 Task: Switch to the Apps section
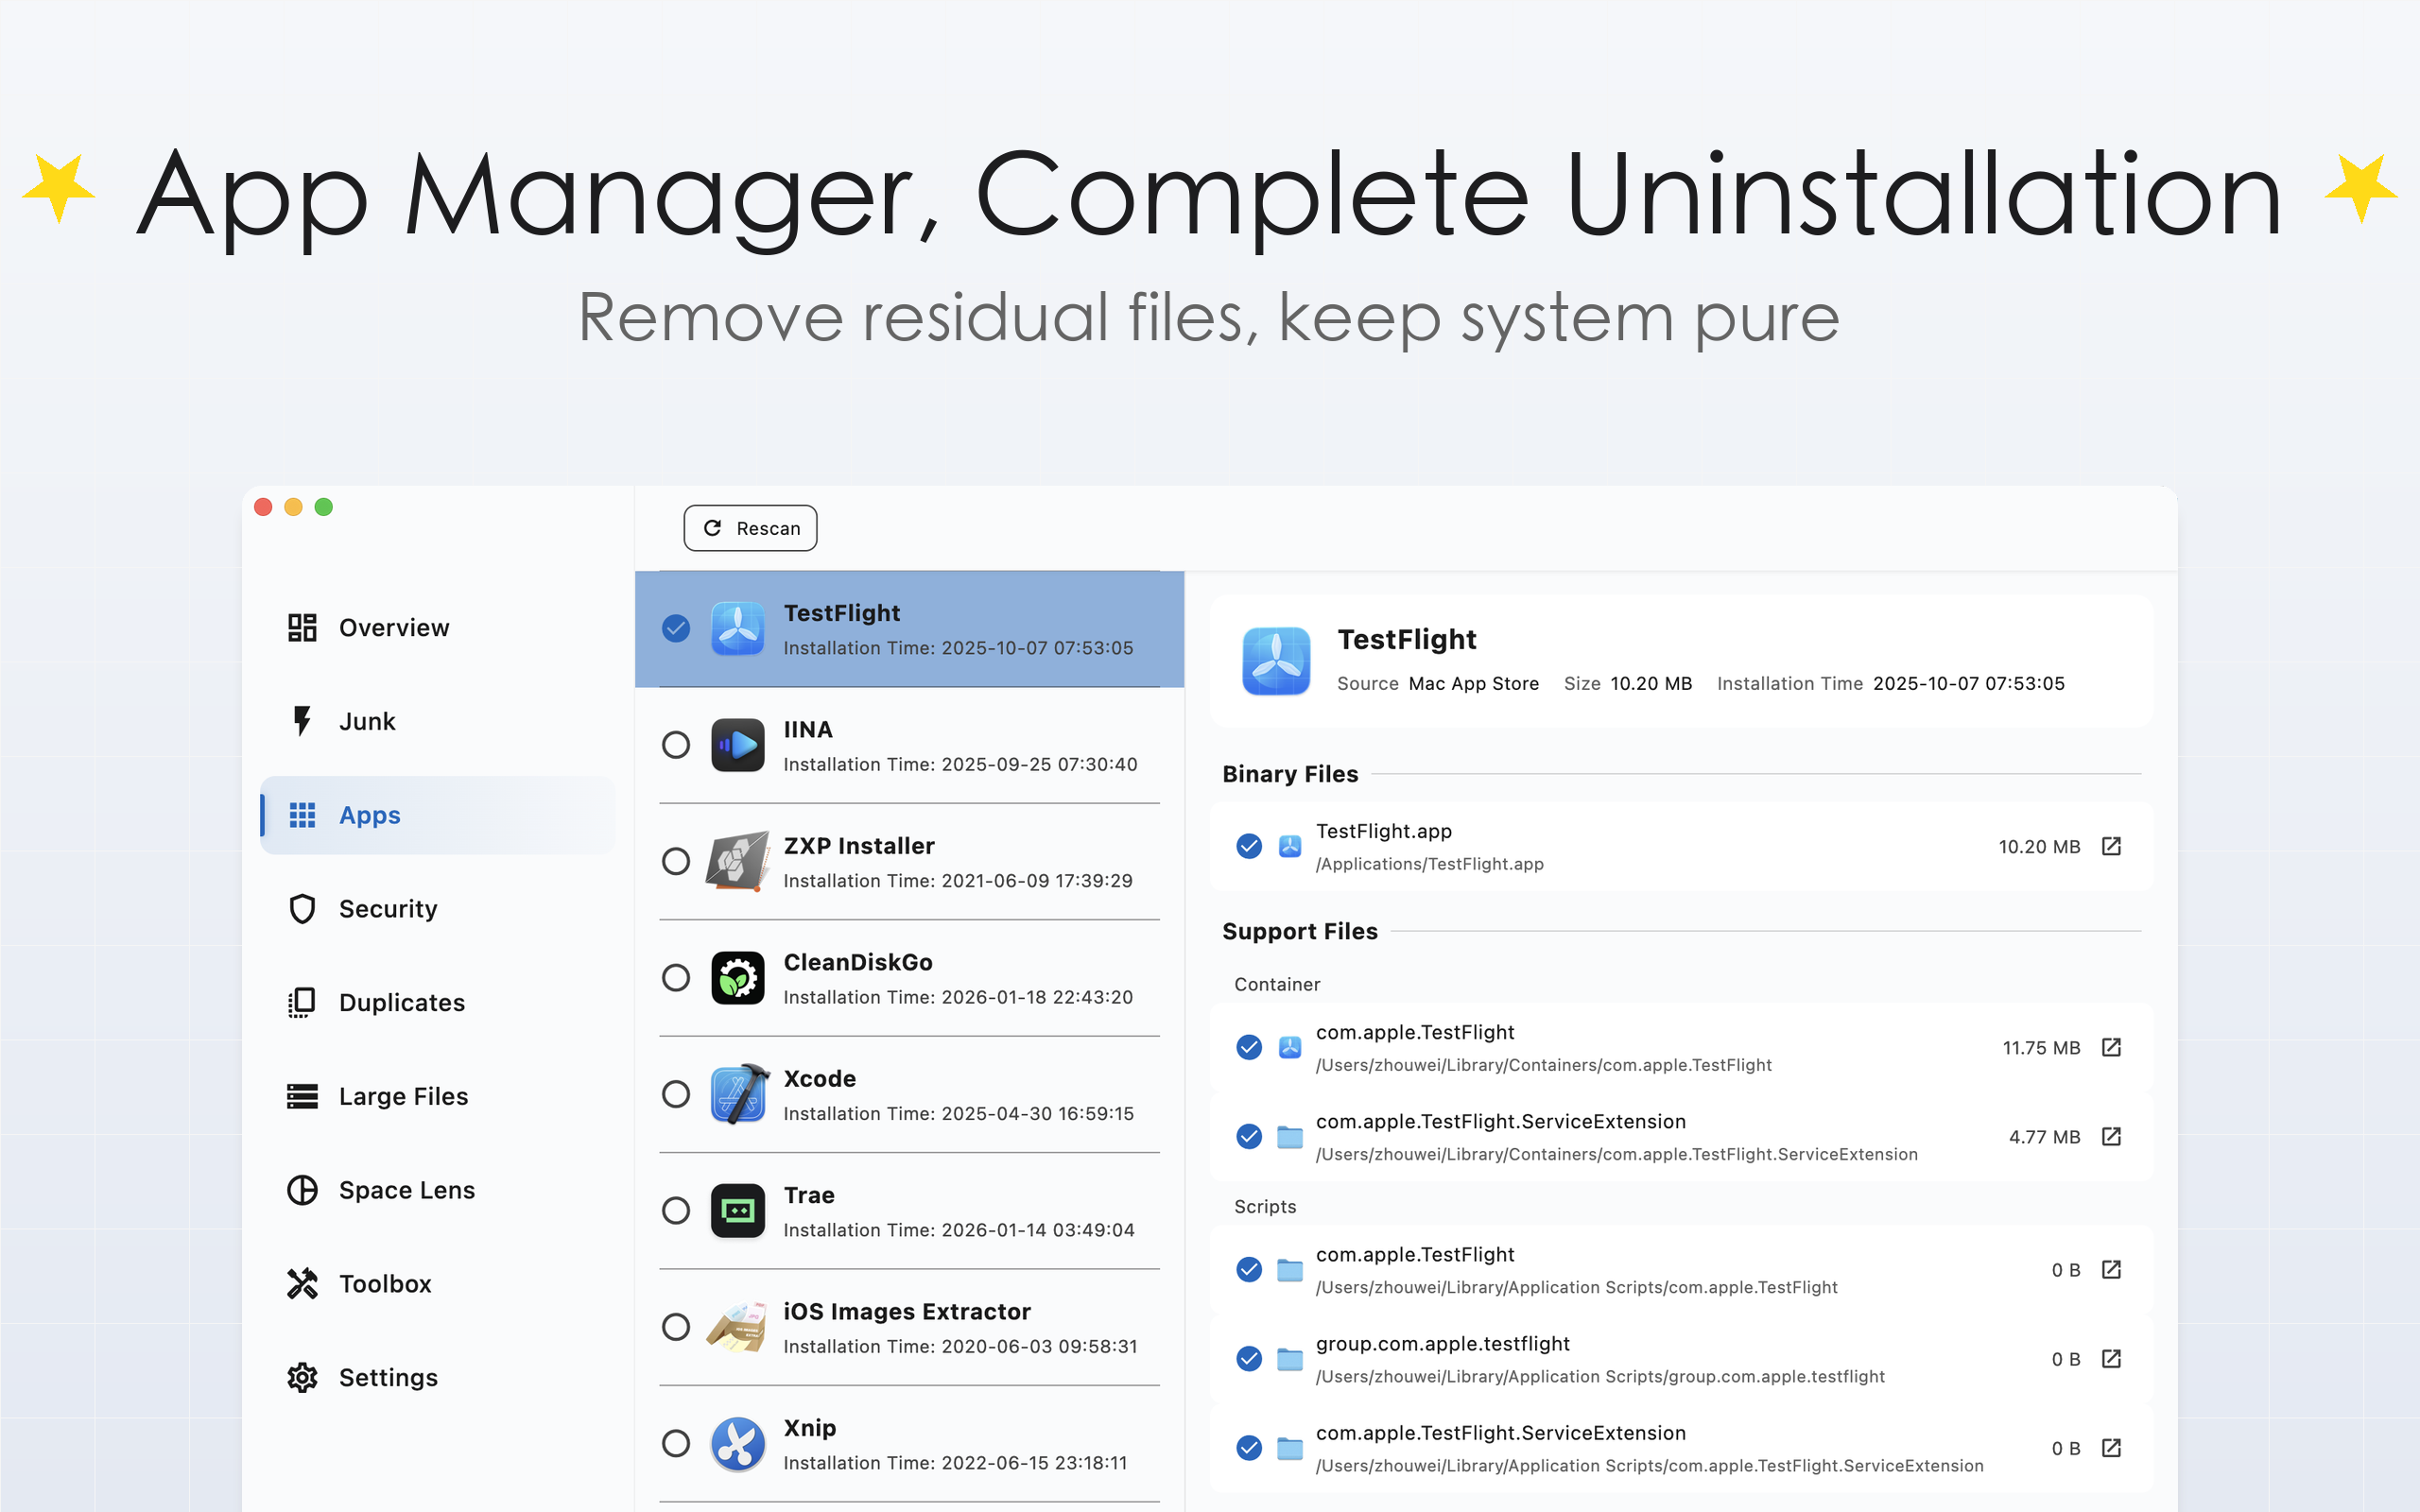point(369,815)
